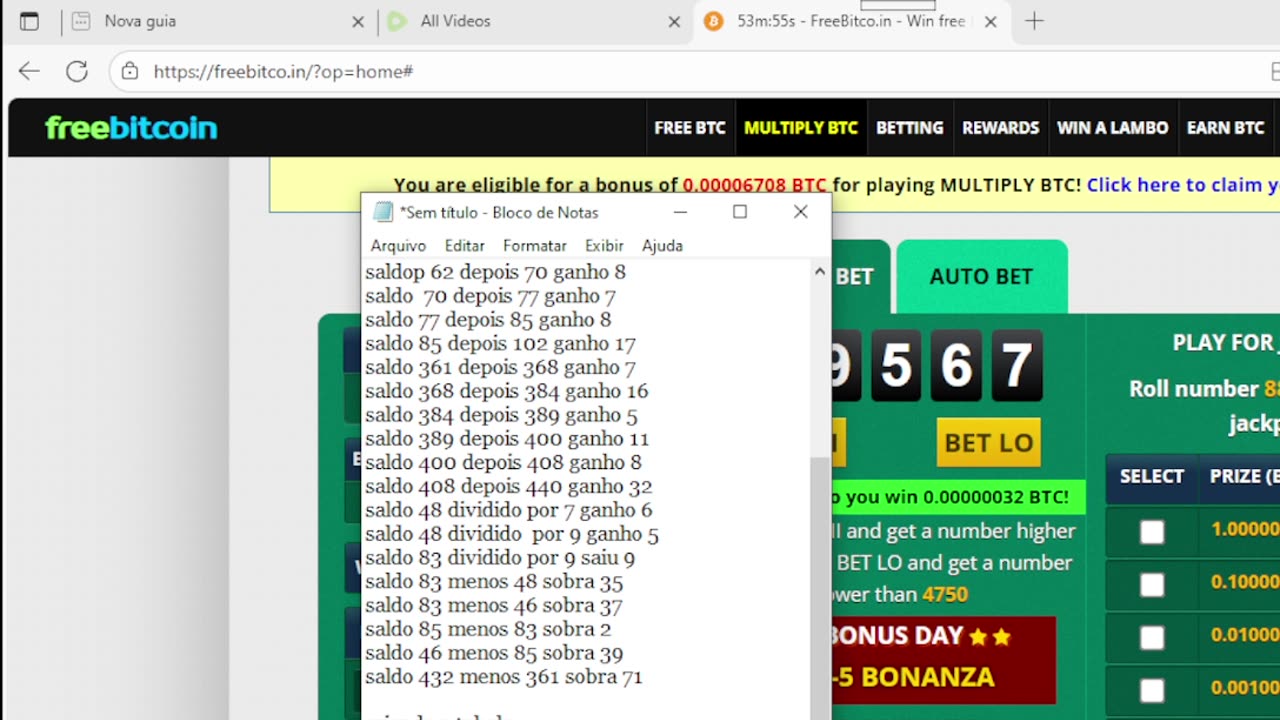The width and height of the screenshot is (1280, 720).
Task: Click line 'saldop 62 depois 70 ganho 8'
Action: (495, 272)
